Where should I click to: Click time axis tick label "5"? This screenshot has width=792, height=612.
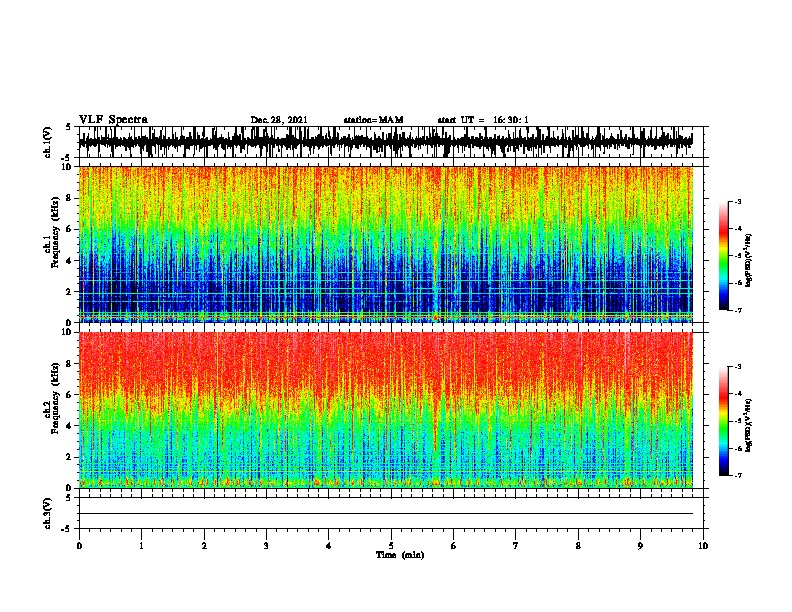[391, 546]
